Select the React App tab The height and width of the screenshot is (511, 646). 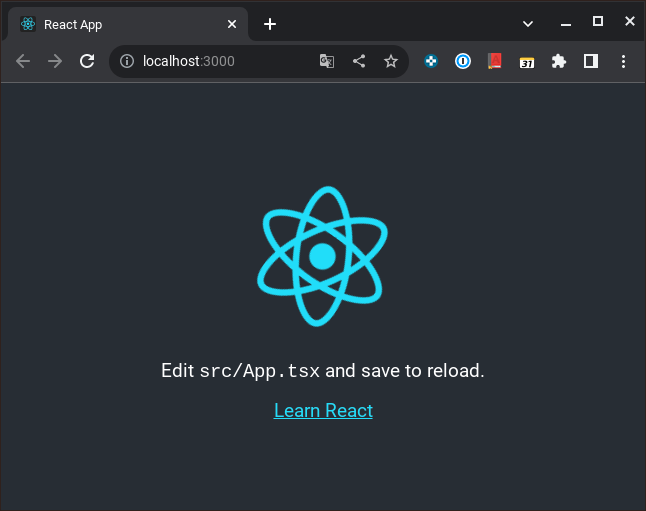pos(120,24)
